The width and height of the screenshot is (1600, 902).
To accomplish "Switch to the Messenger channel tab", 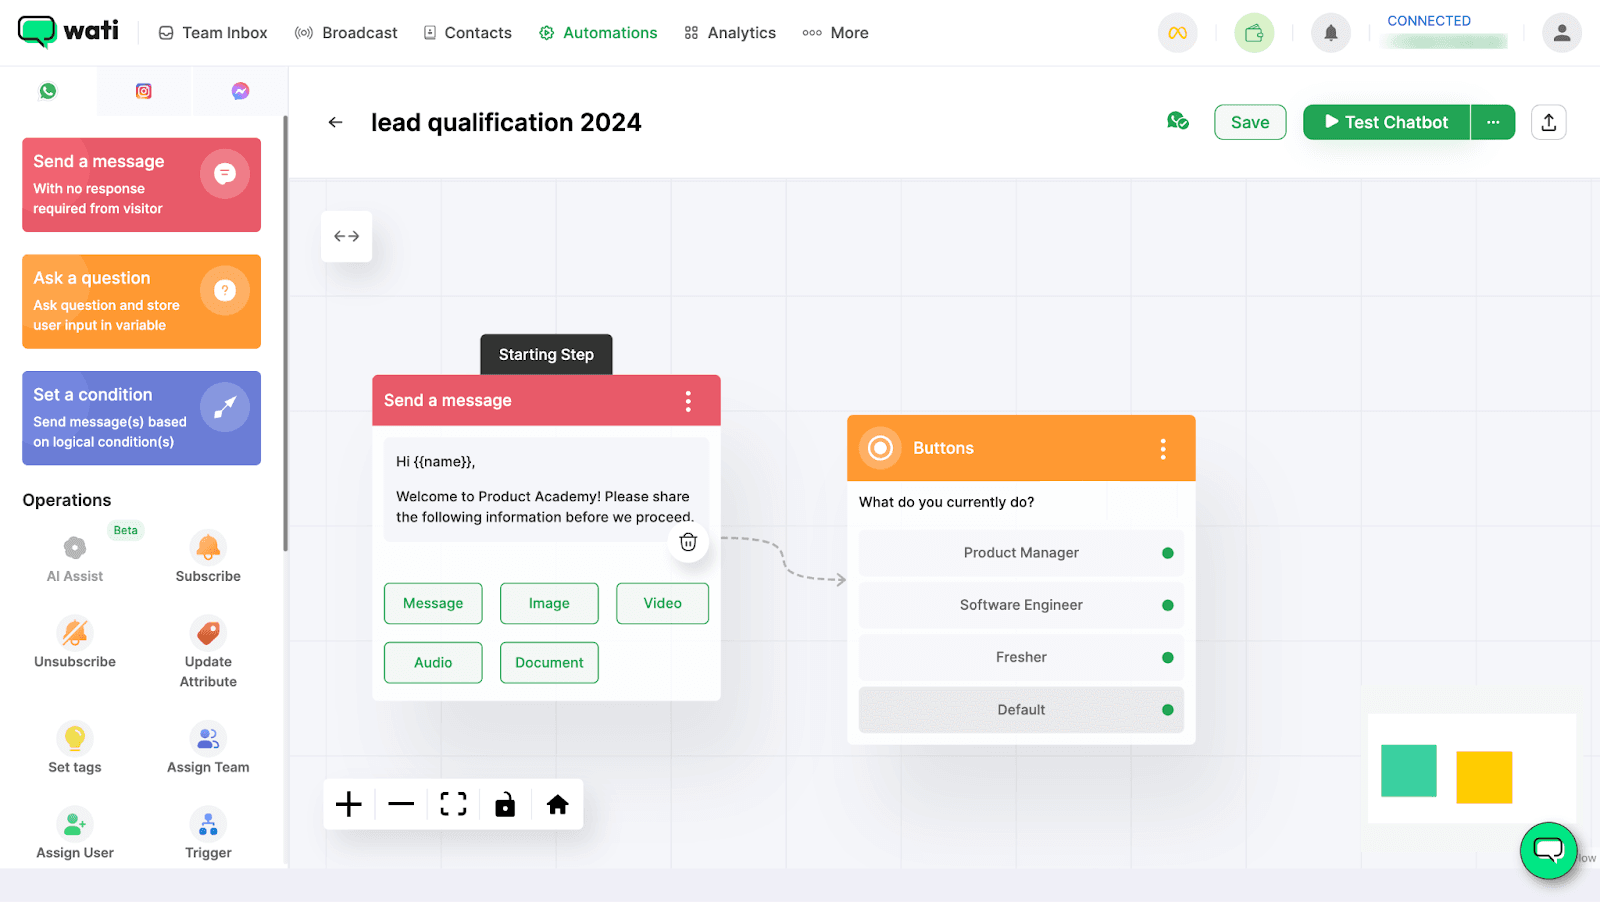I will coord(240,91).
